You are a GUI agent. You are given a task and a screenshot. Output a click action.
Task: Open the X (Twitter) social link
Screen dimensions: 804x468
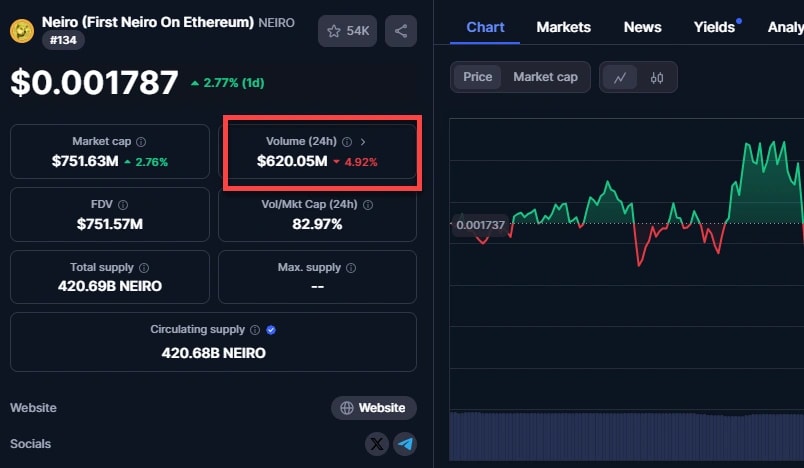376,443
